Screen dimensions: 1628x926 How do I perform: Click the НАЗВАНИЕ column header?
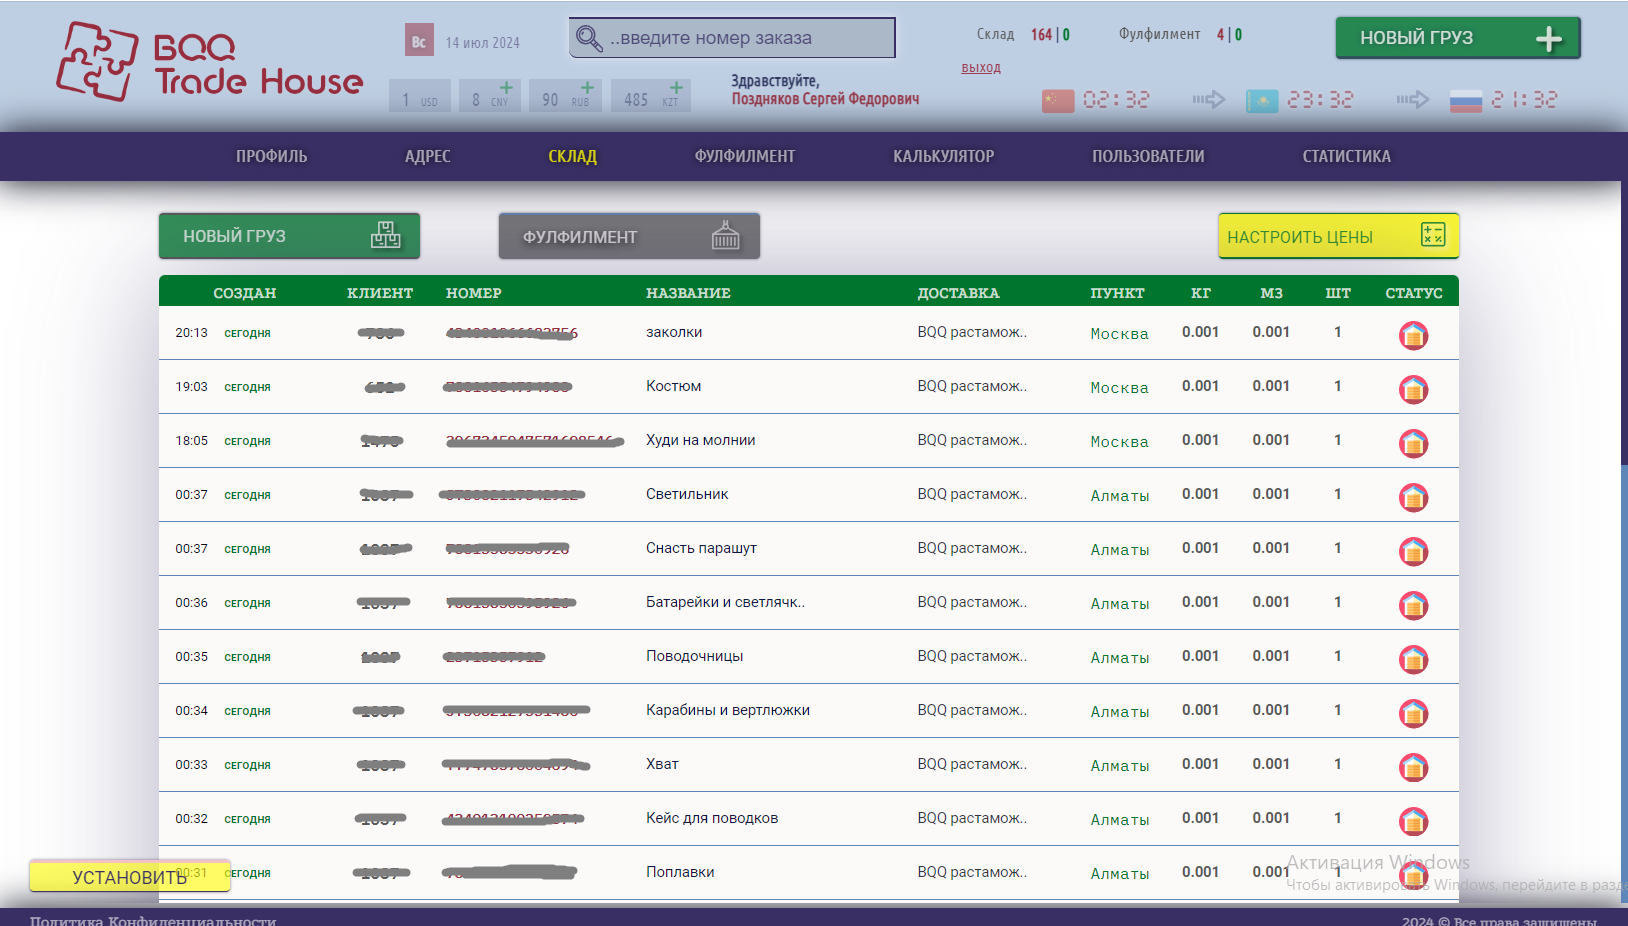point(688,293)
